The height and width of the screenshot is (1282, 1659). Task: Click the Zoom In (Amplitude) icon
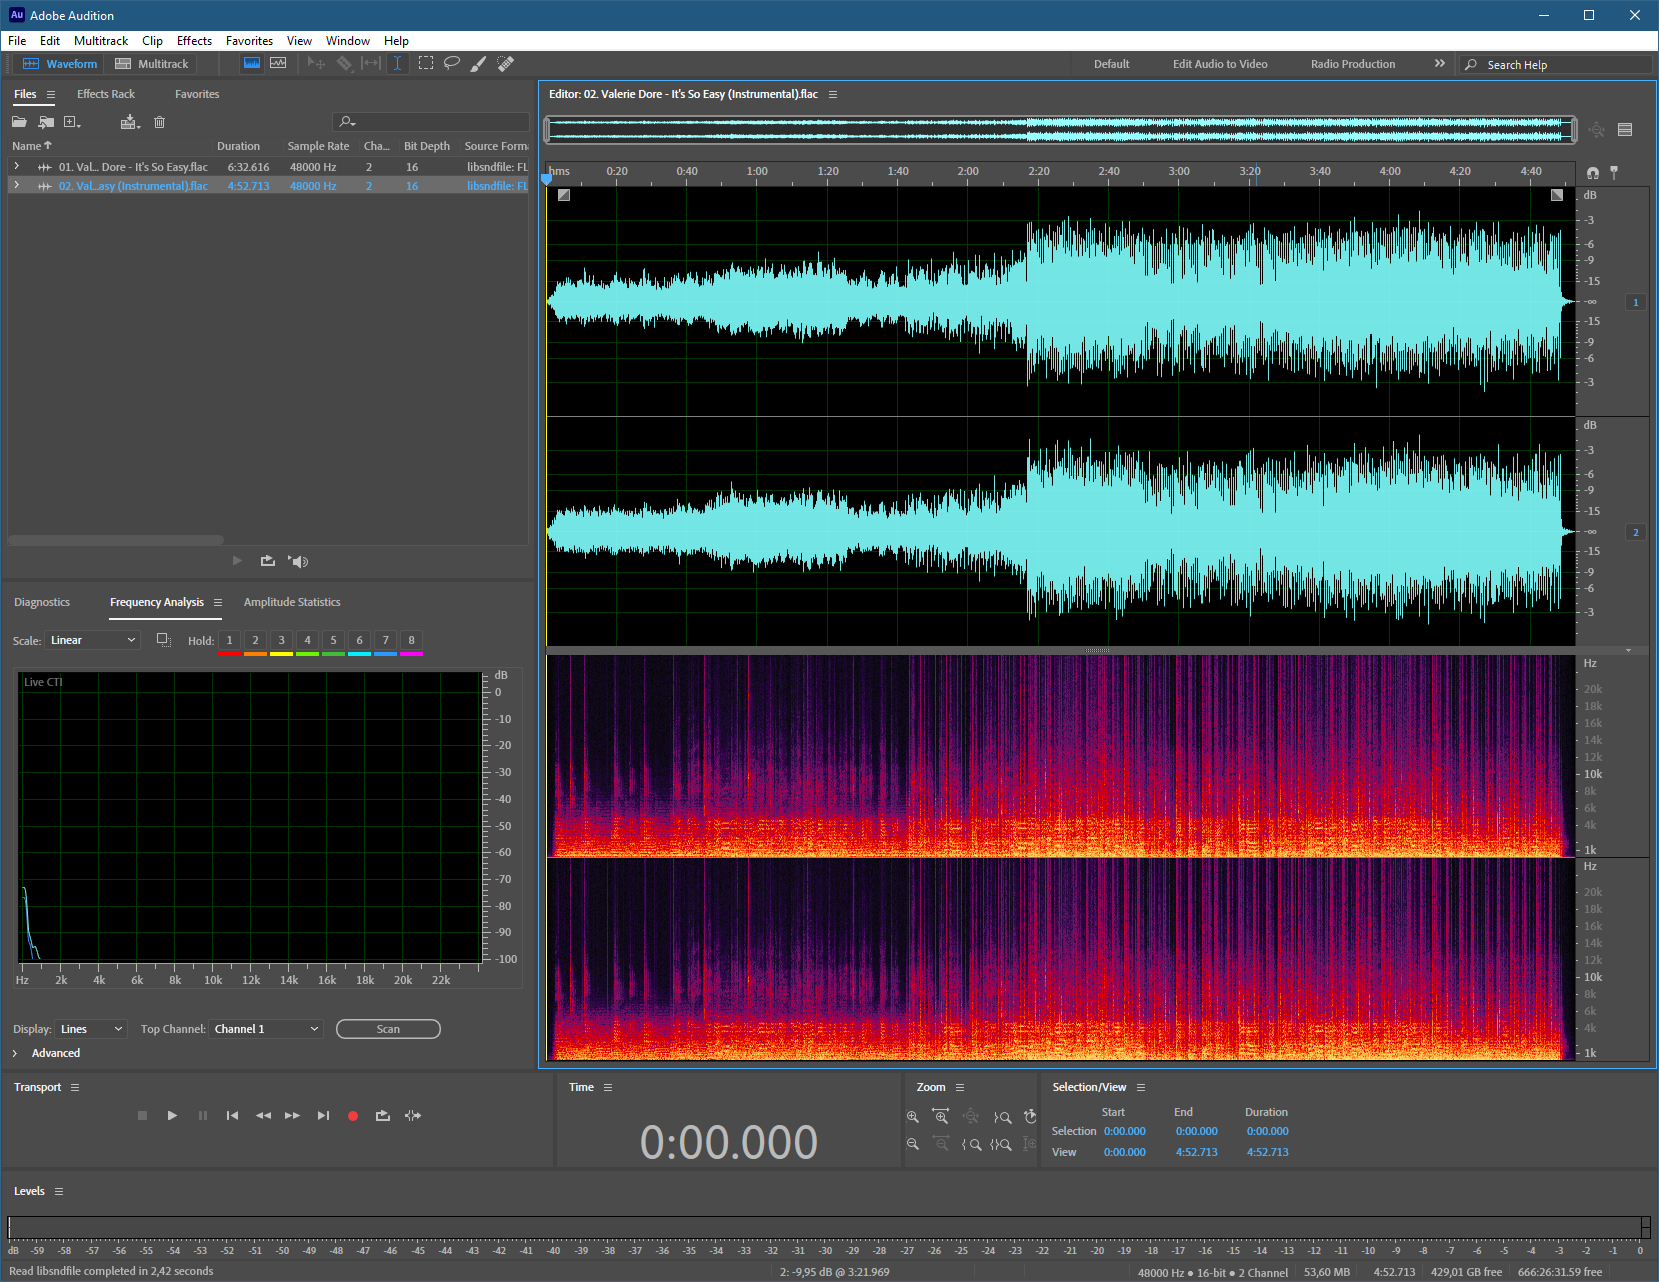tap(913, 1116)
